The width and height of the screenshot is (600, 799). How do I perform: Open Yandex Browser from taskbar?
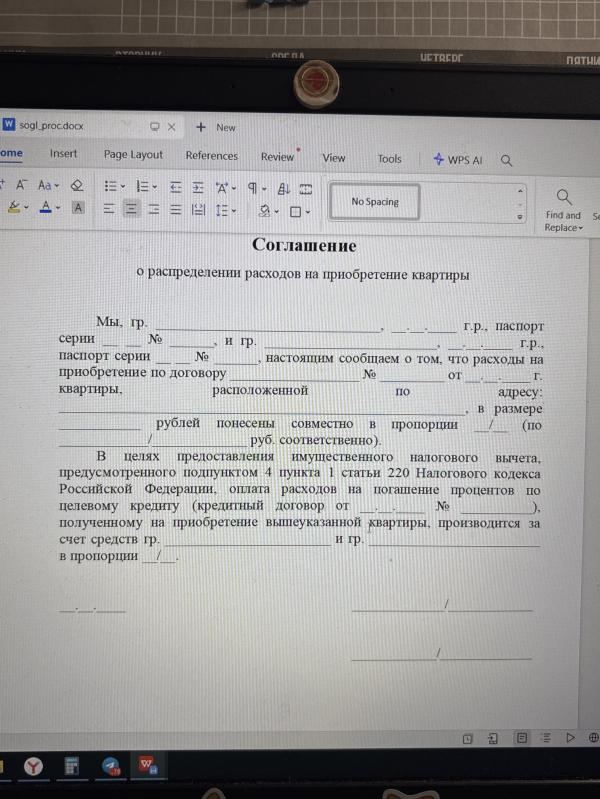33,765
